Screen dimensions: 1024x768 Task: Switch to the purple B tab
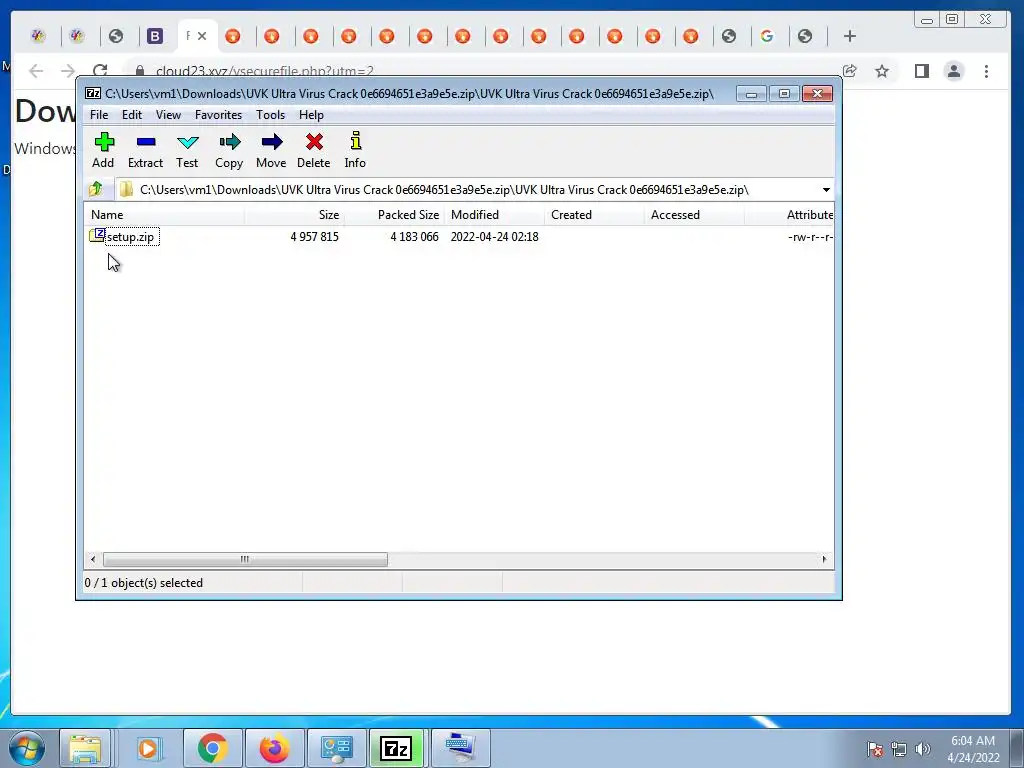[155, 36]
